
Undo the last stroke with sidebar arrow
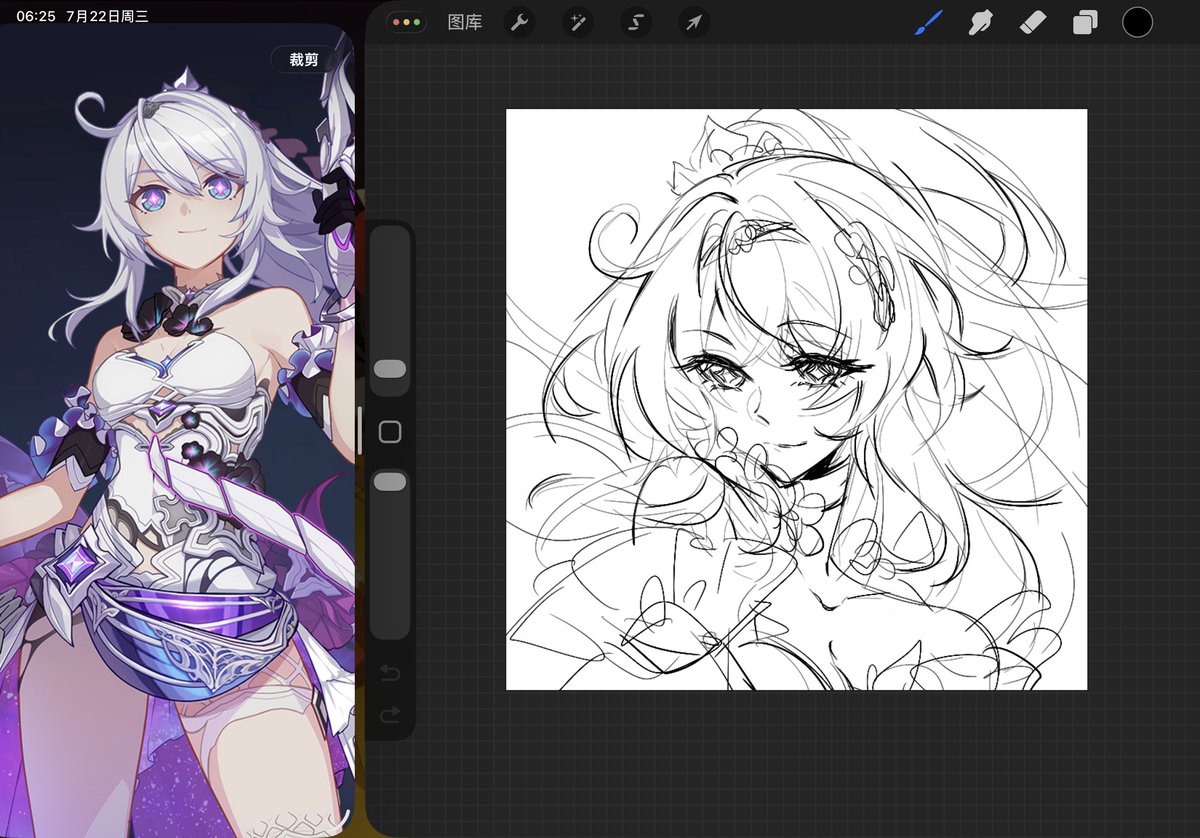(x=390, y=673)
